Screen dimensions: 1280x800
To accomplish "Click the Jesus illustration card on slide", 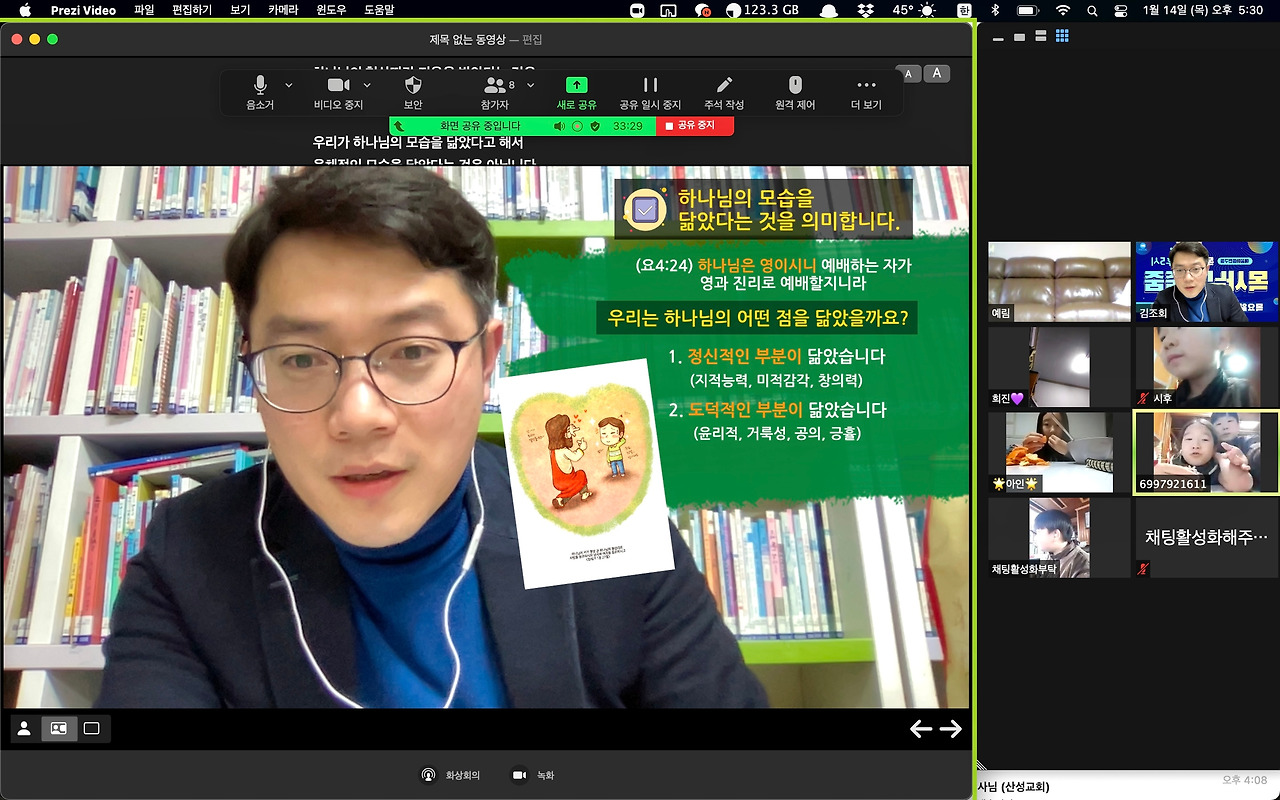I will coord(586,475).
